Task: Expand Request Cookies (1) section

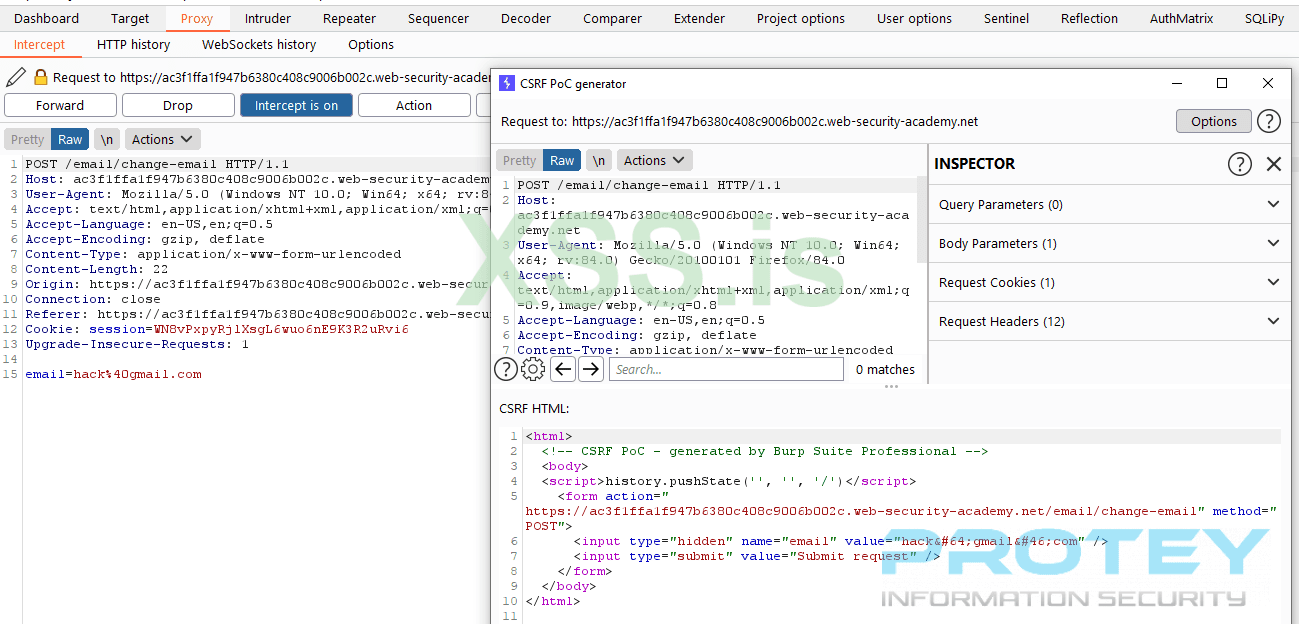Action: point(1109,282)
